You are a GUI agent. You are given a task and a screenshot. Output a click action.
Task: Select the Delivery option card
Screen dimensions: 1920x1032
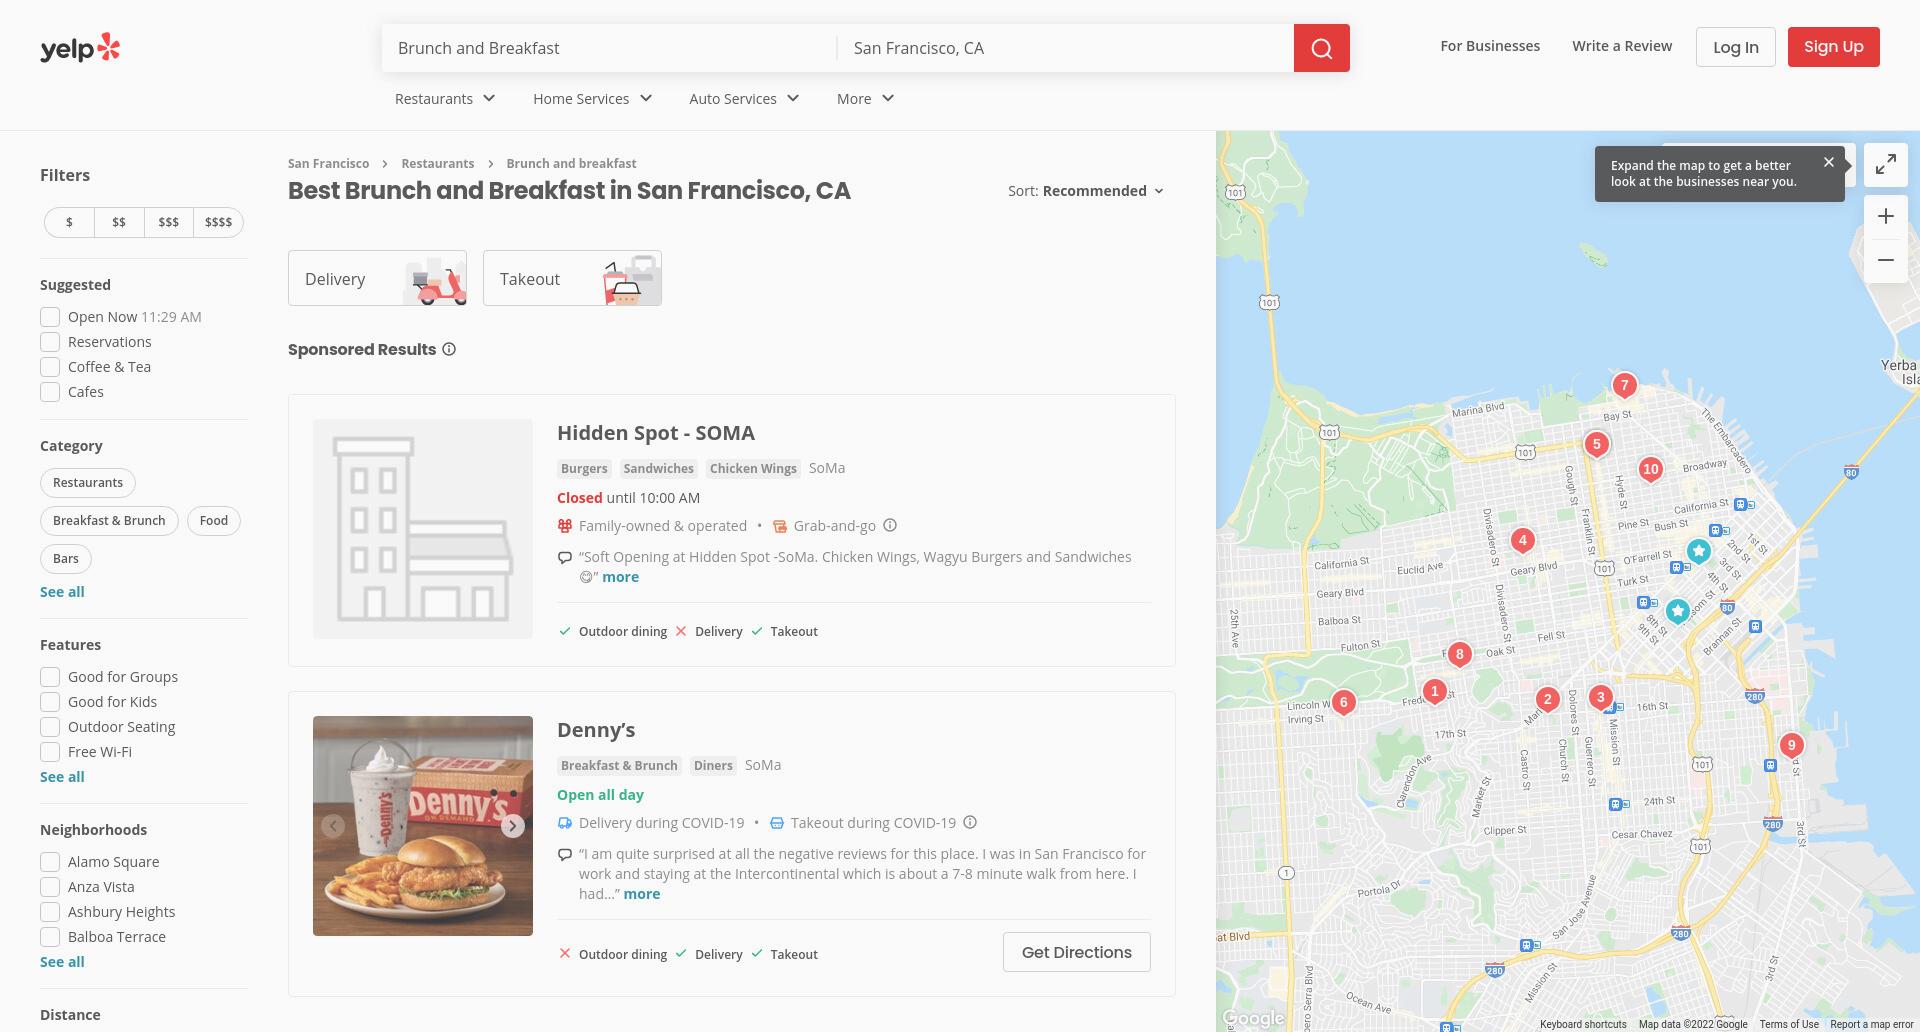[x=377, y=278]
